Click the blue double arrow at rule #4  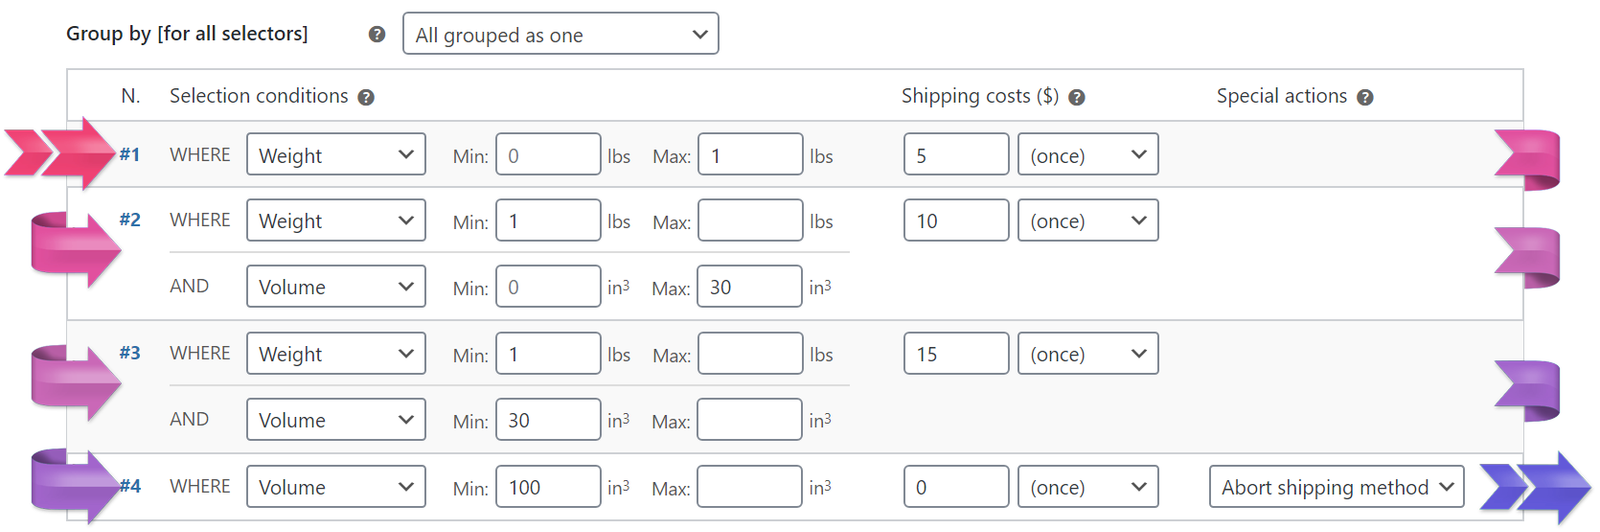(1535, 488)
